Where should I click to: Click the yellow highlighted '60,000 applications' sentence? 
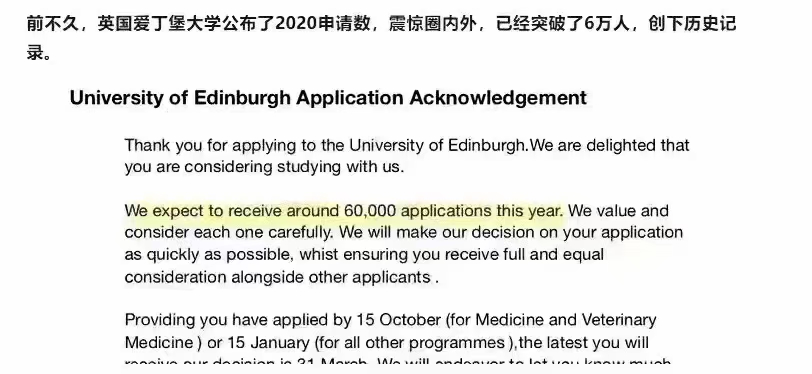(x=343, y=211)
